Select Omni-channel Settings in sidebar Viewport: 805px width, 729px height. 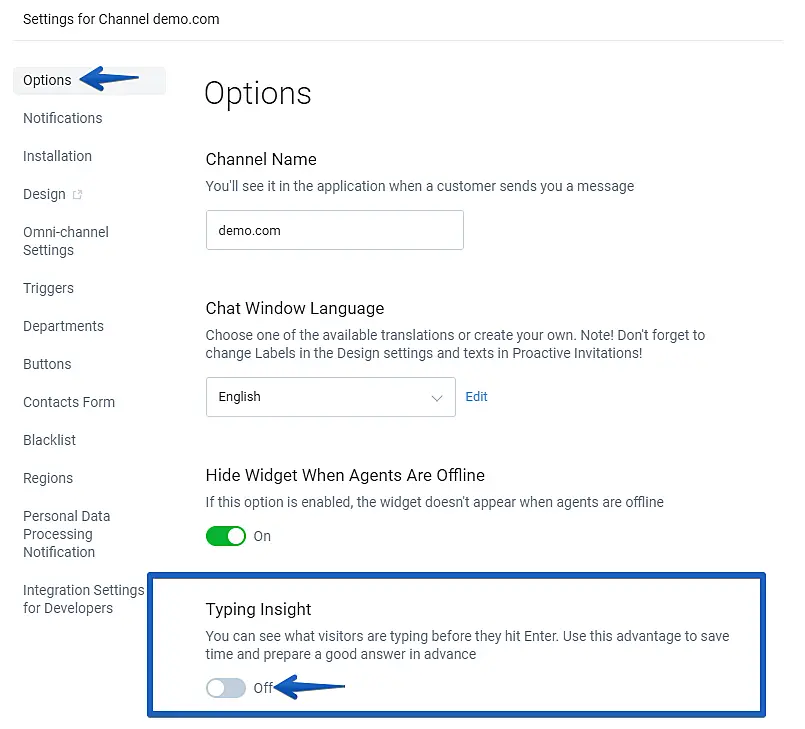tap(66, 241)
